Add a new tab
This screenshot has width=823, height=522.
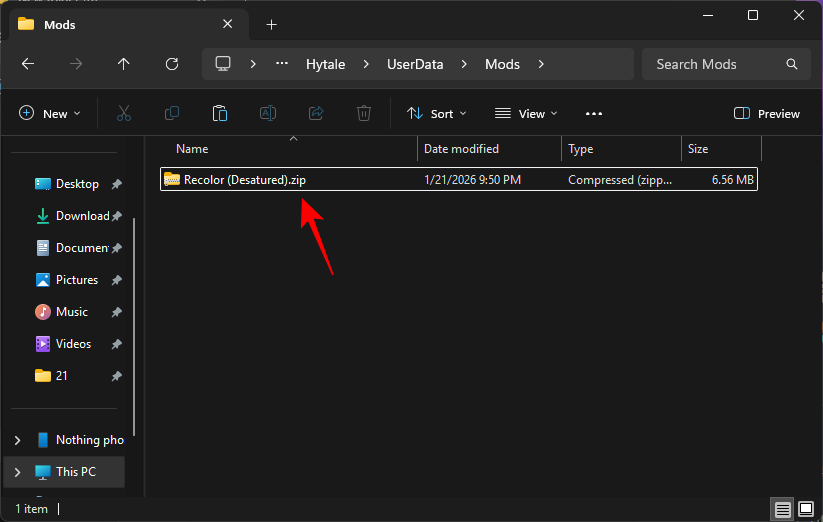point(271,24)
